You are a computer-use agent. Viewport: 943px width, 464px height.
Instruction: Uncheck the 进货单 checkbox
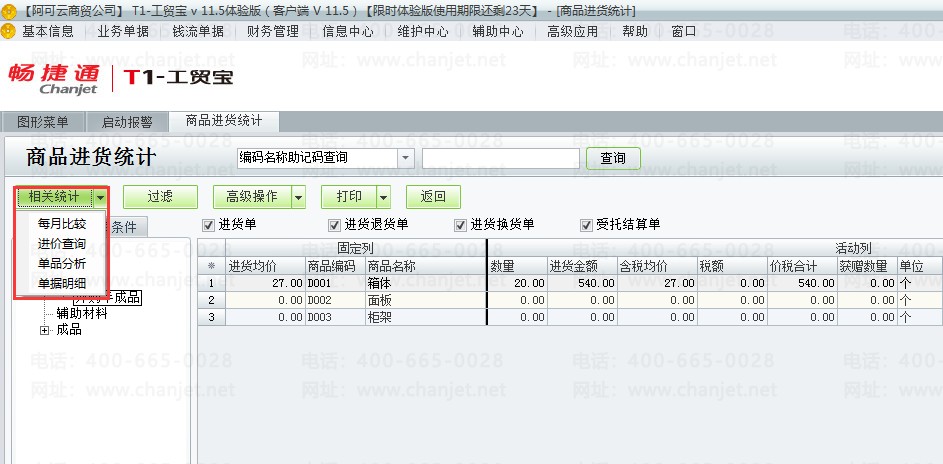tap(209, 225)
